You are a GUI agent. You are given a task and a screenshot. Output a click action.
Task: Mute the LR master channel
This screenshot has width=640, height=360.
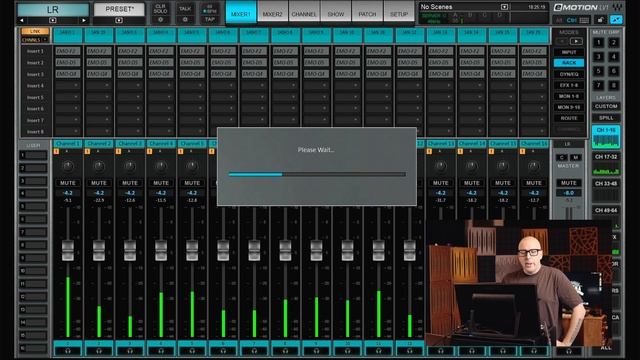569,183
